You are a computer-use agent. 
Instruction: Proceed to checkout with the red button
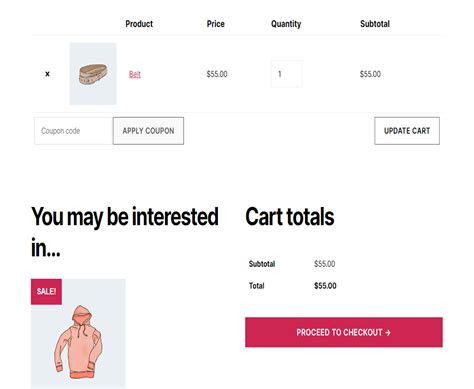tap(344, 332)
